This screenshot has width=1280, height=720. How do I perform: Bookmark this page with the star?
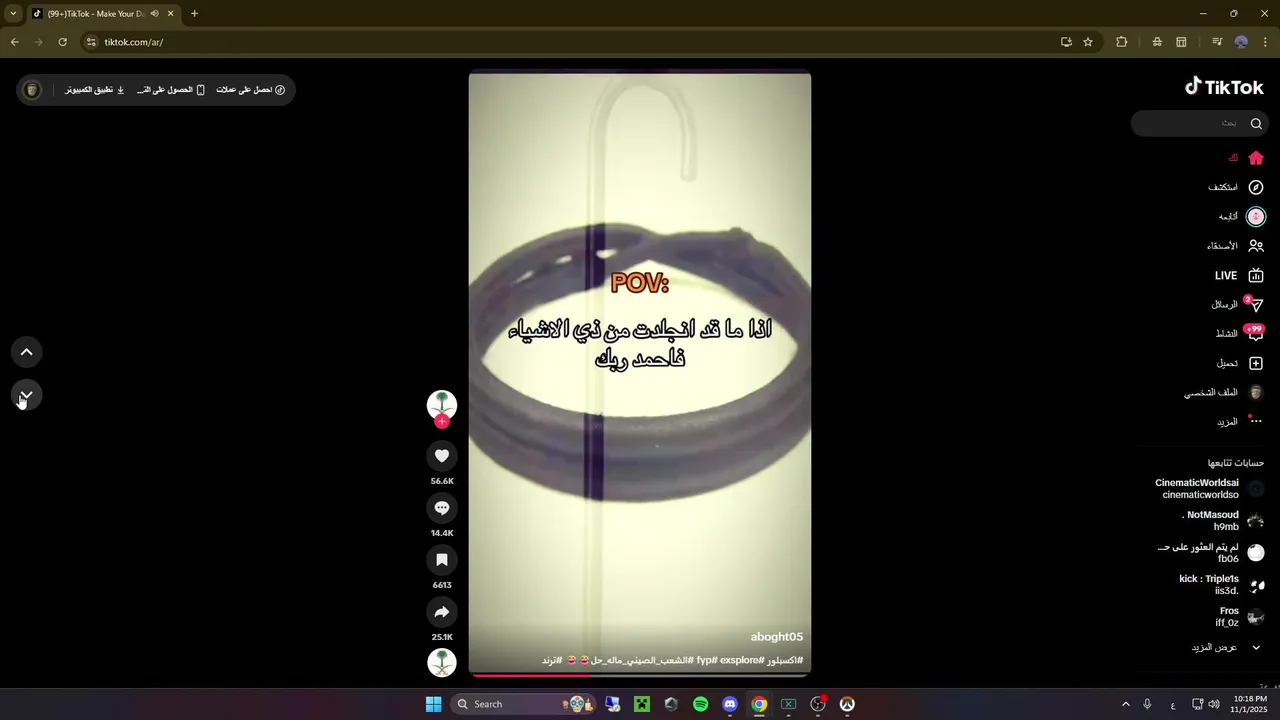click(1088, 42)
